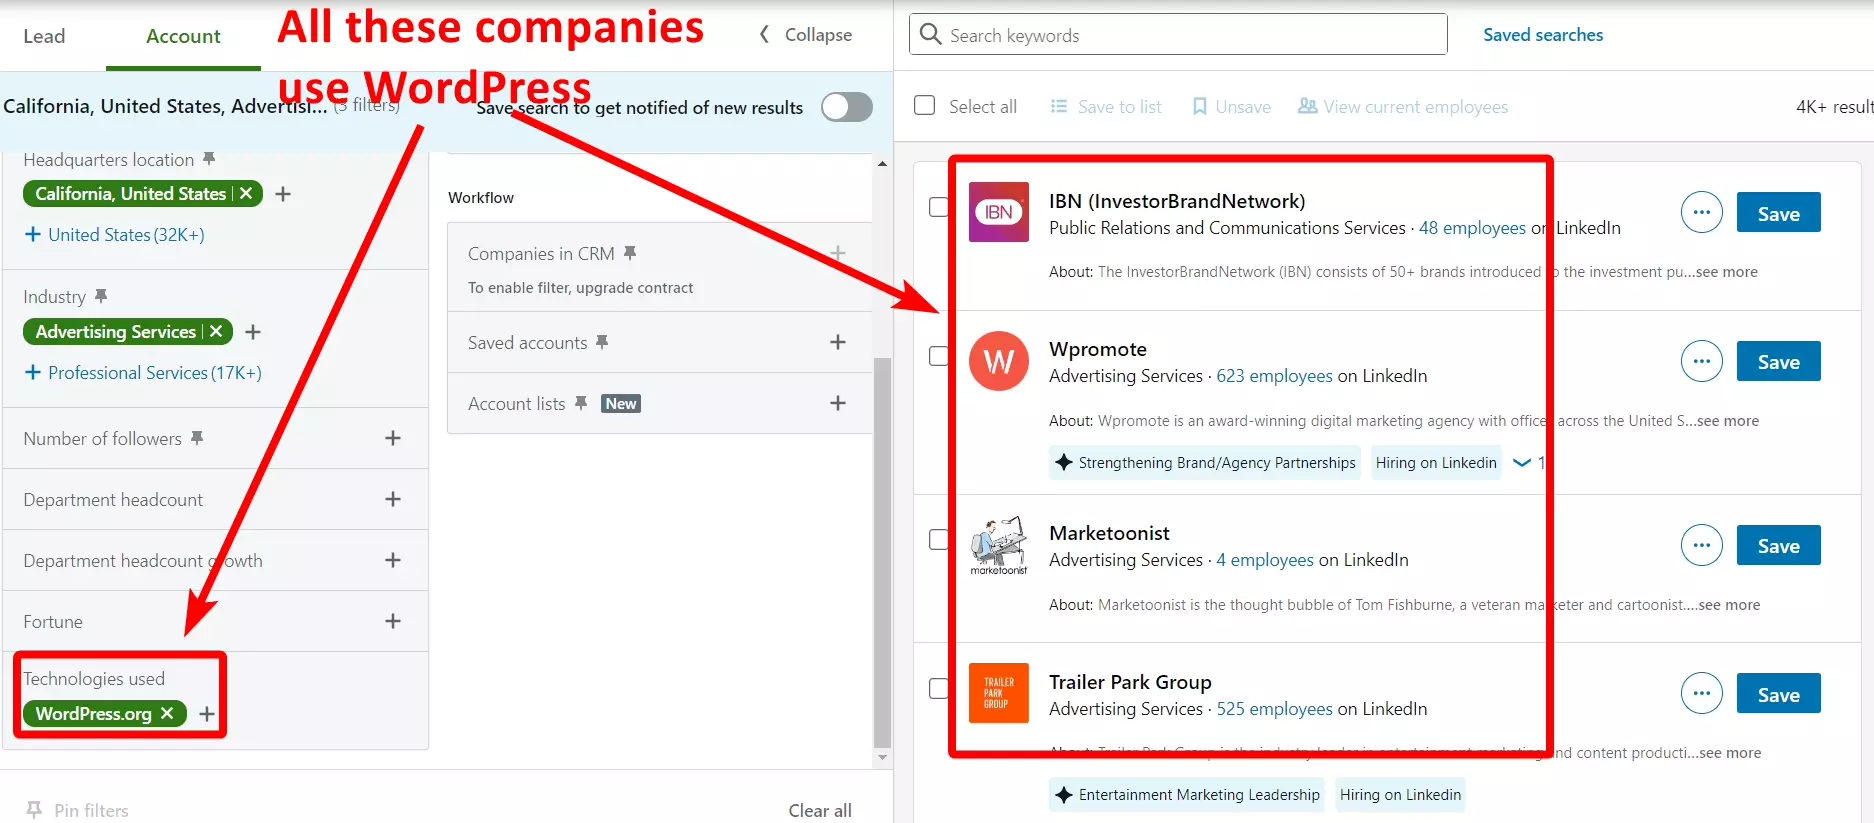Open Wpromote company logo
1874x823 pixels.
pyautogui.click(x=999, y=361)
